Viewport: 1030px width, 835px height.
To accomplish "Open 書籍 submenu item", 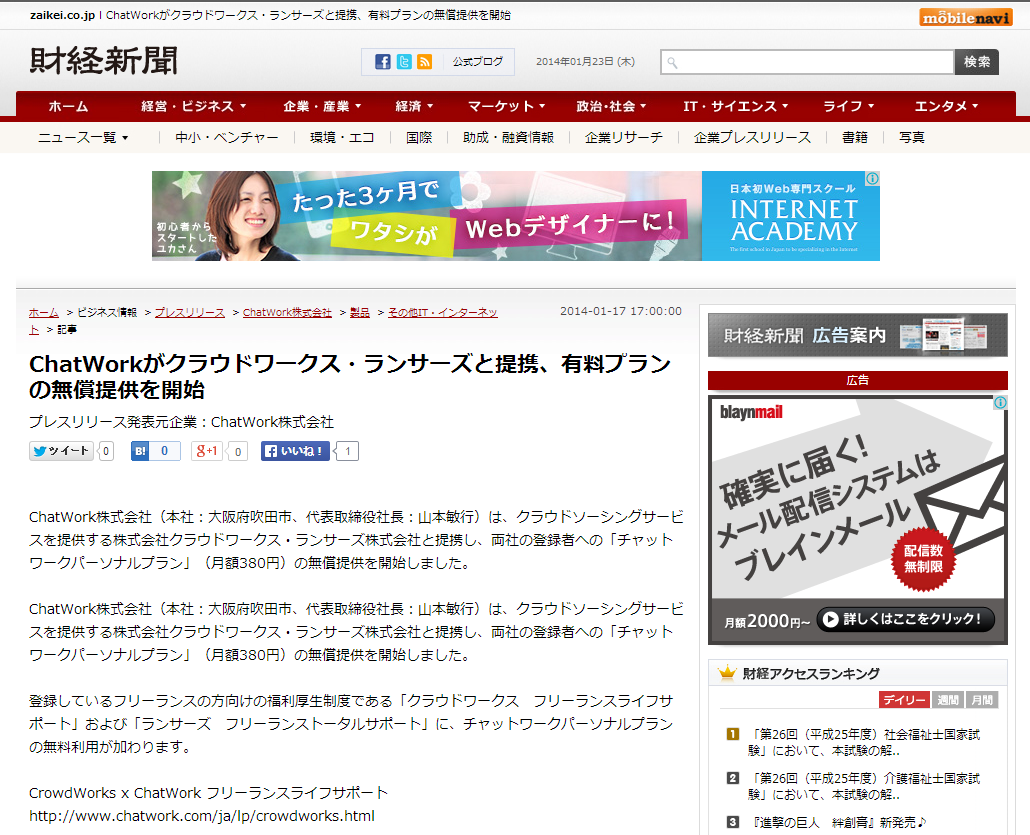I will tap(855, 137).
